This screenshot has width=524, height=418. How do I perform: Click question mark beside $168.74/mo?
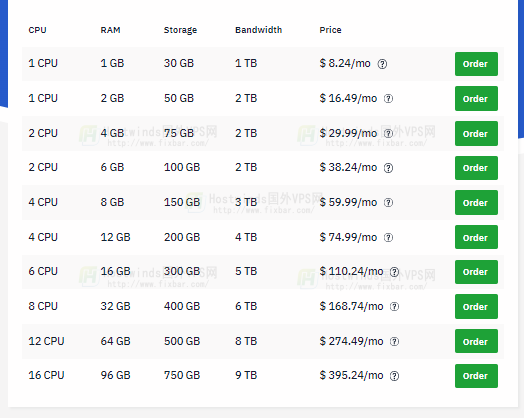point(394,306)
